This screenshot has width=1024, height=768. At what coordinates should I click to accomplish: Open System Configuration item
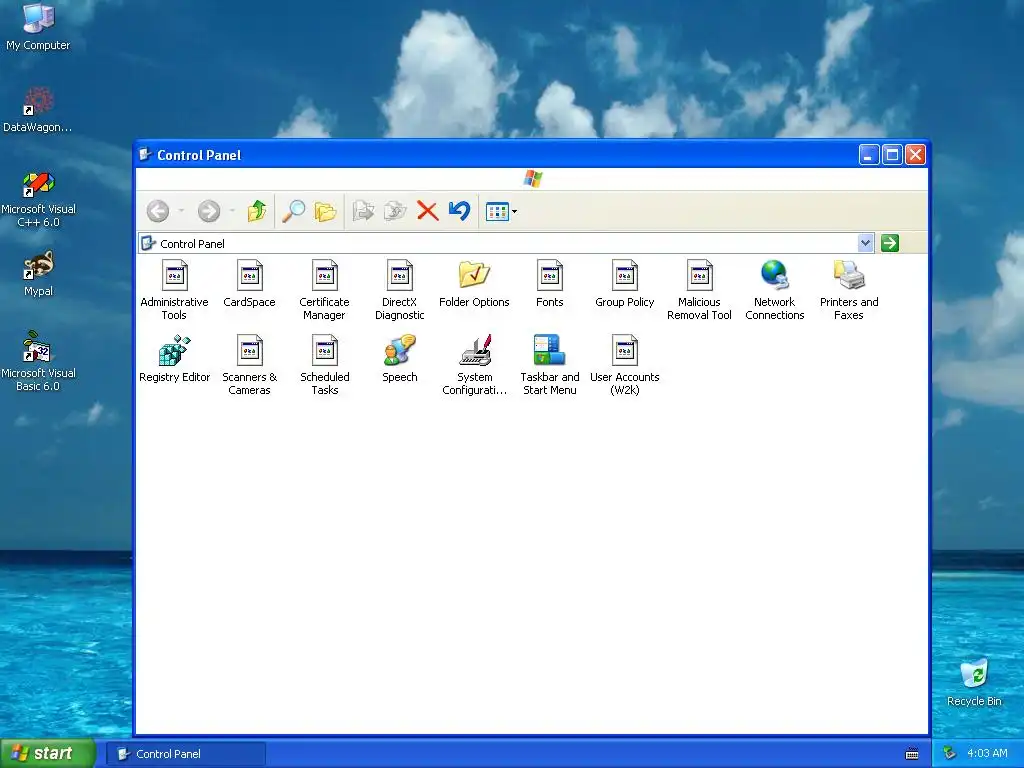click(x=475, y=365)
